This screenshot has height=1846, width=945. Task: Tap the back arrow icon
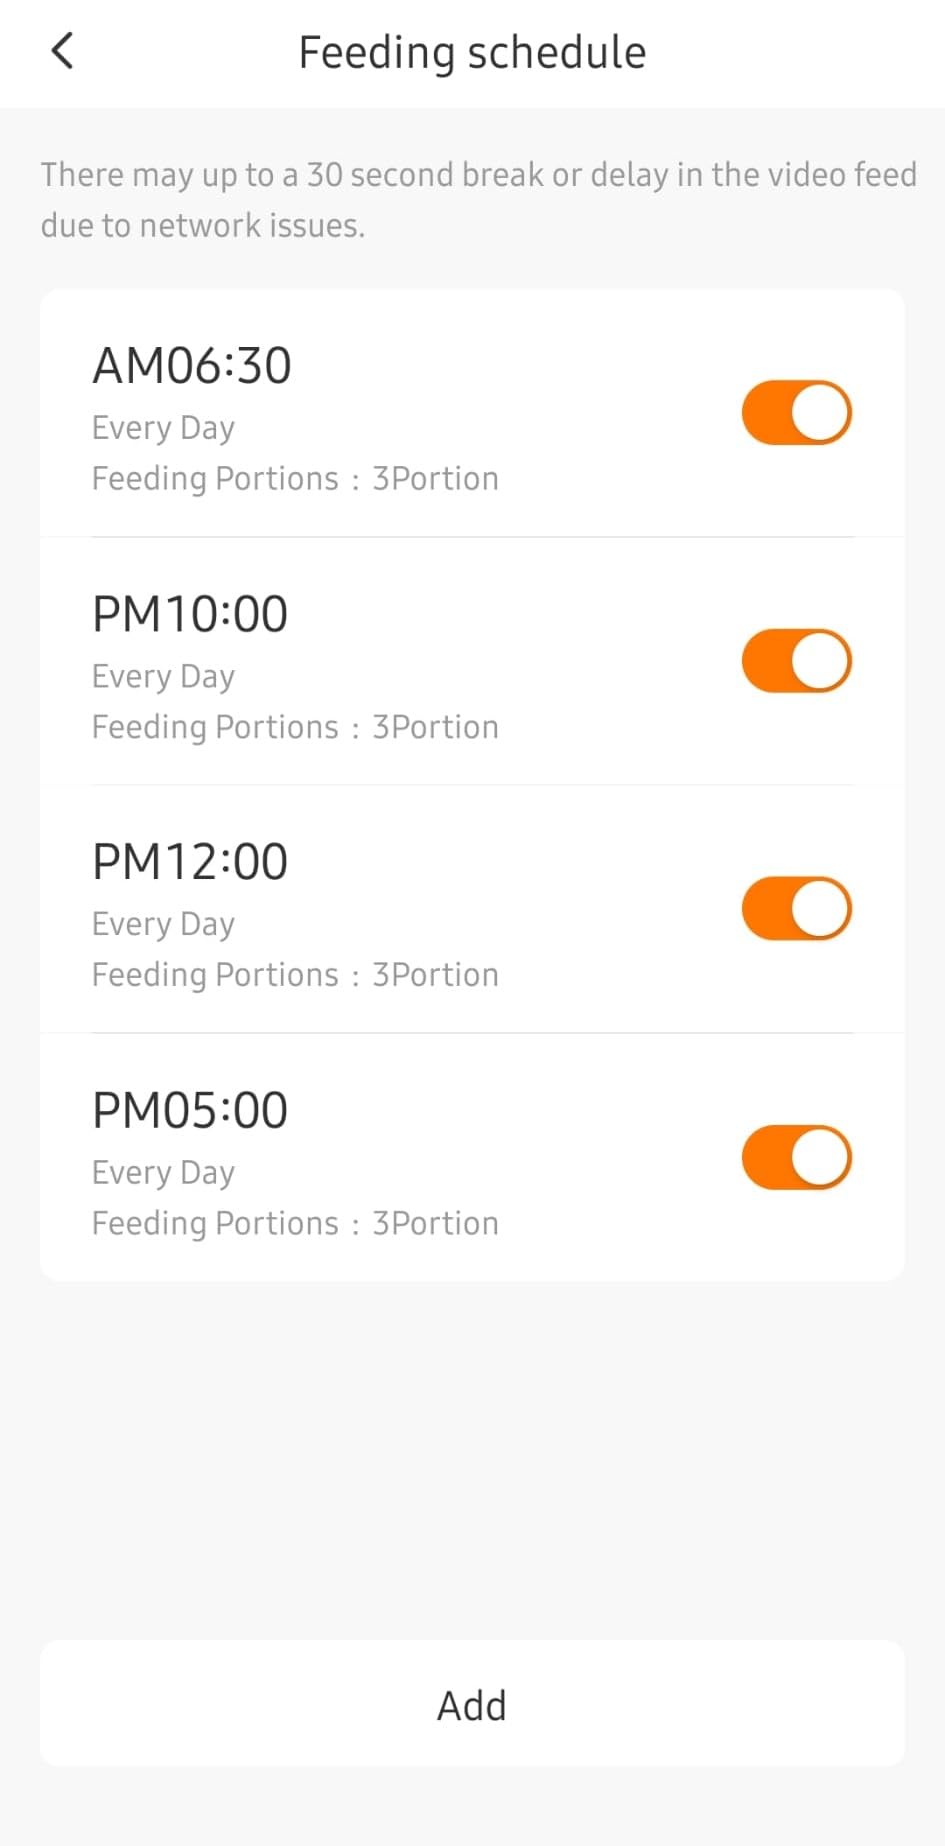click(62, 51)
